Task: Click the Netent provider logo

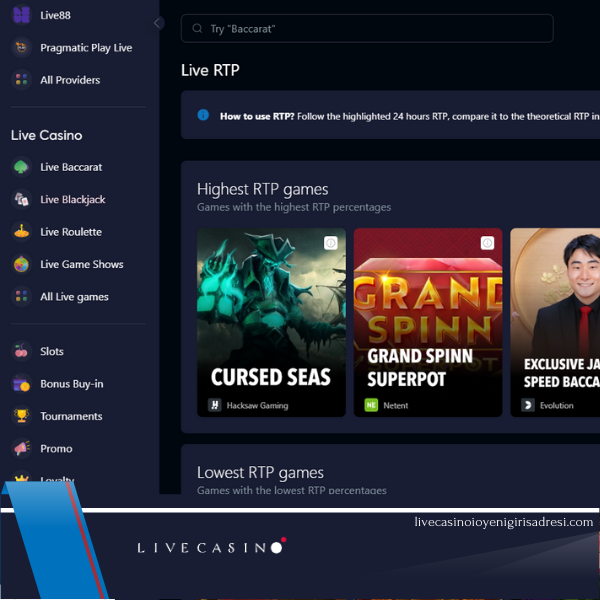Action: click(371, 405)
